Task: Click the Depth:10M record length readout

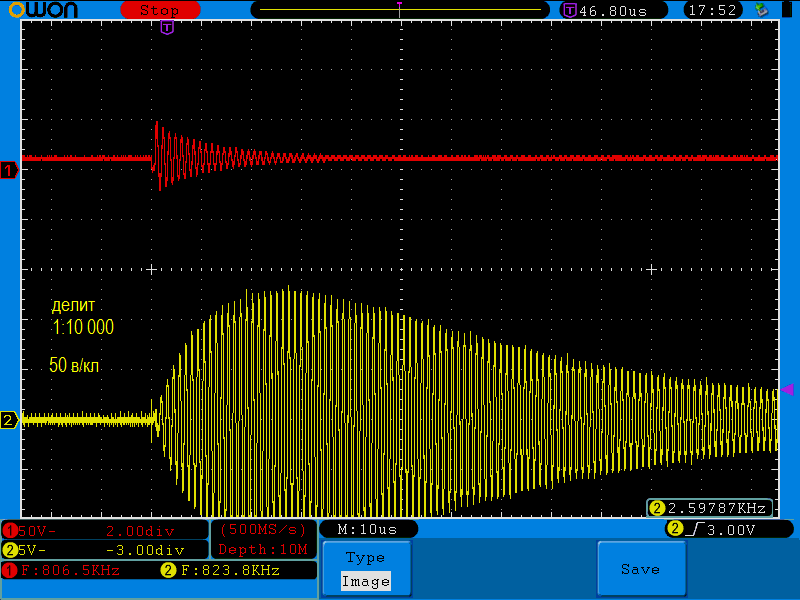Action: [x=262, y=549]
